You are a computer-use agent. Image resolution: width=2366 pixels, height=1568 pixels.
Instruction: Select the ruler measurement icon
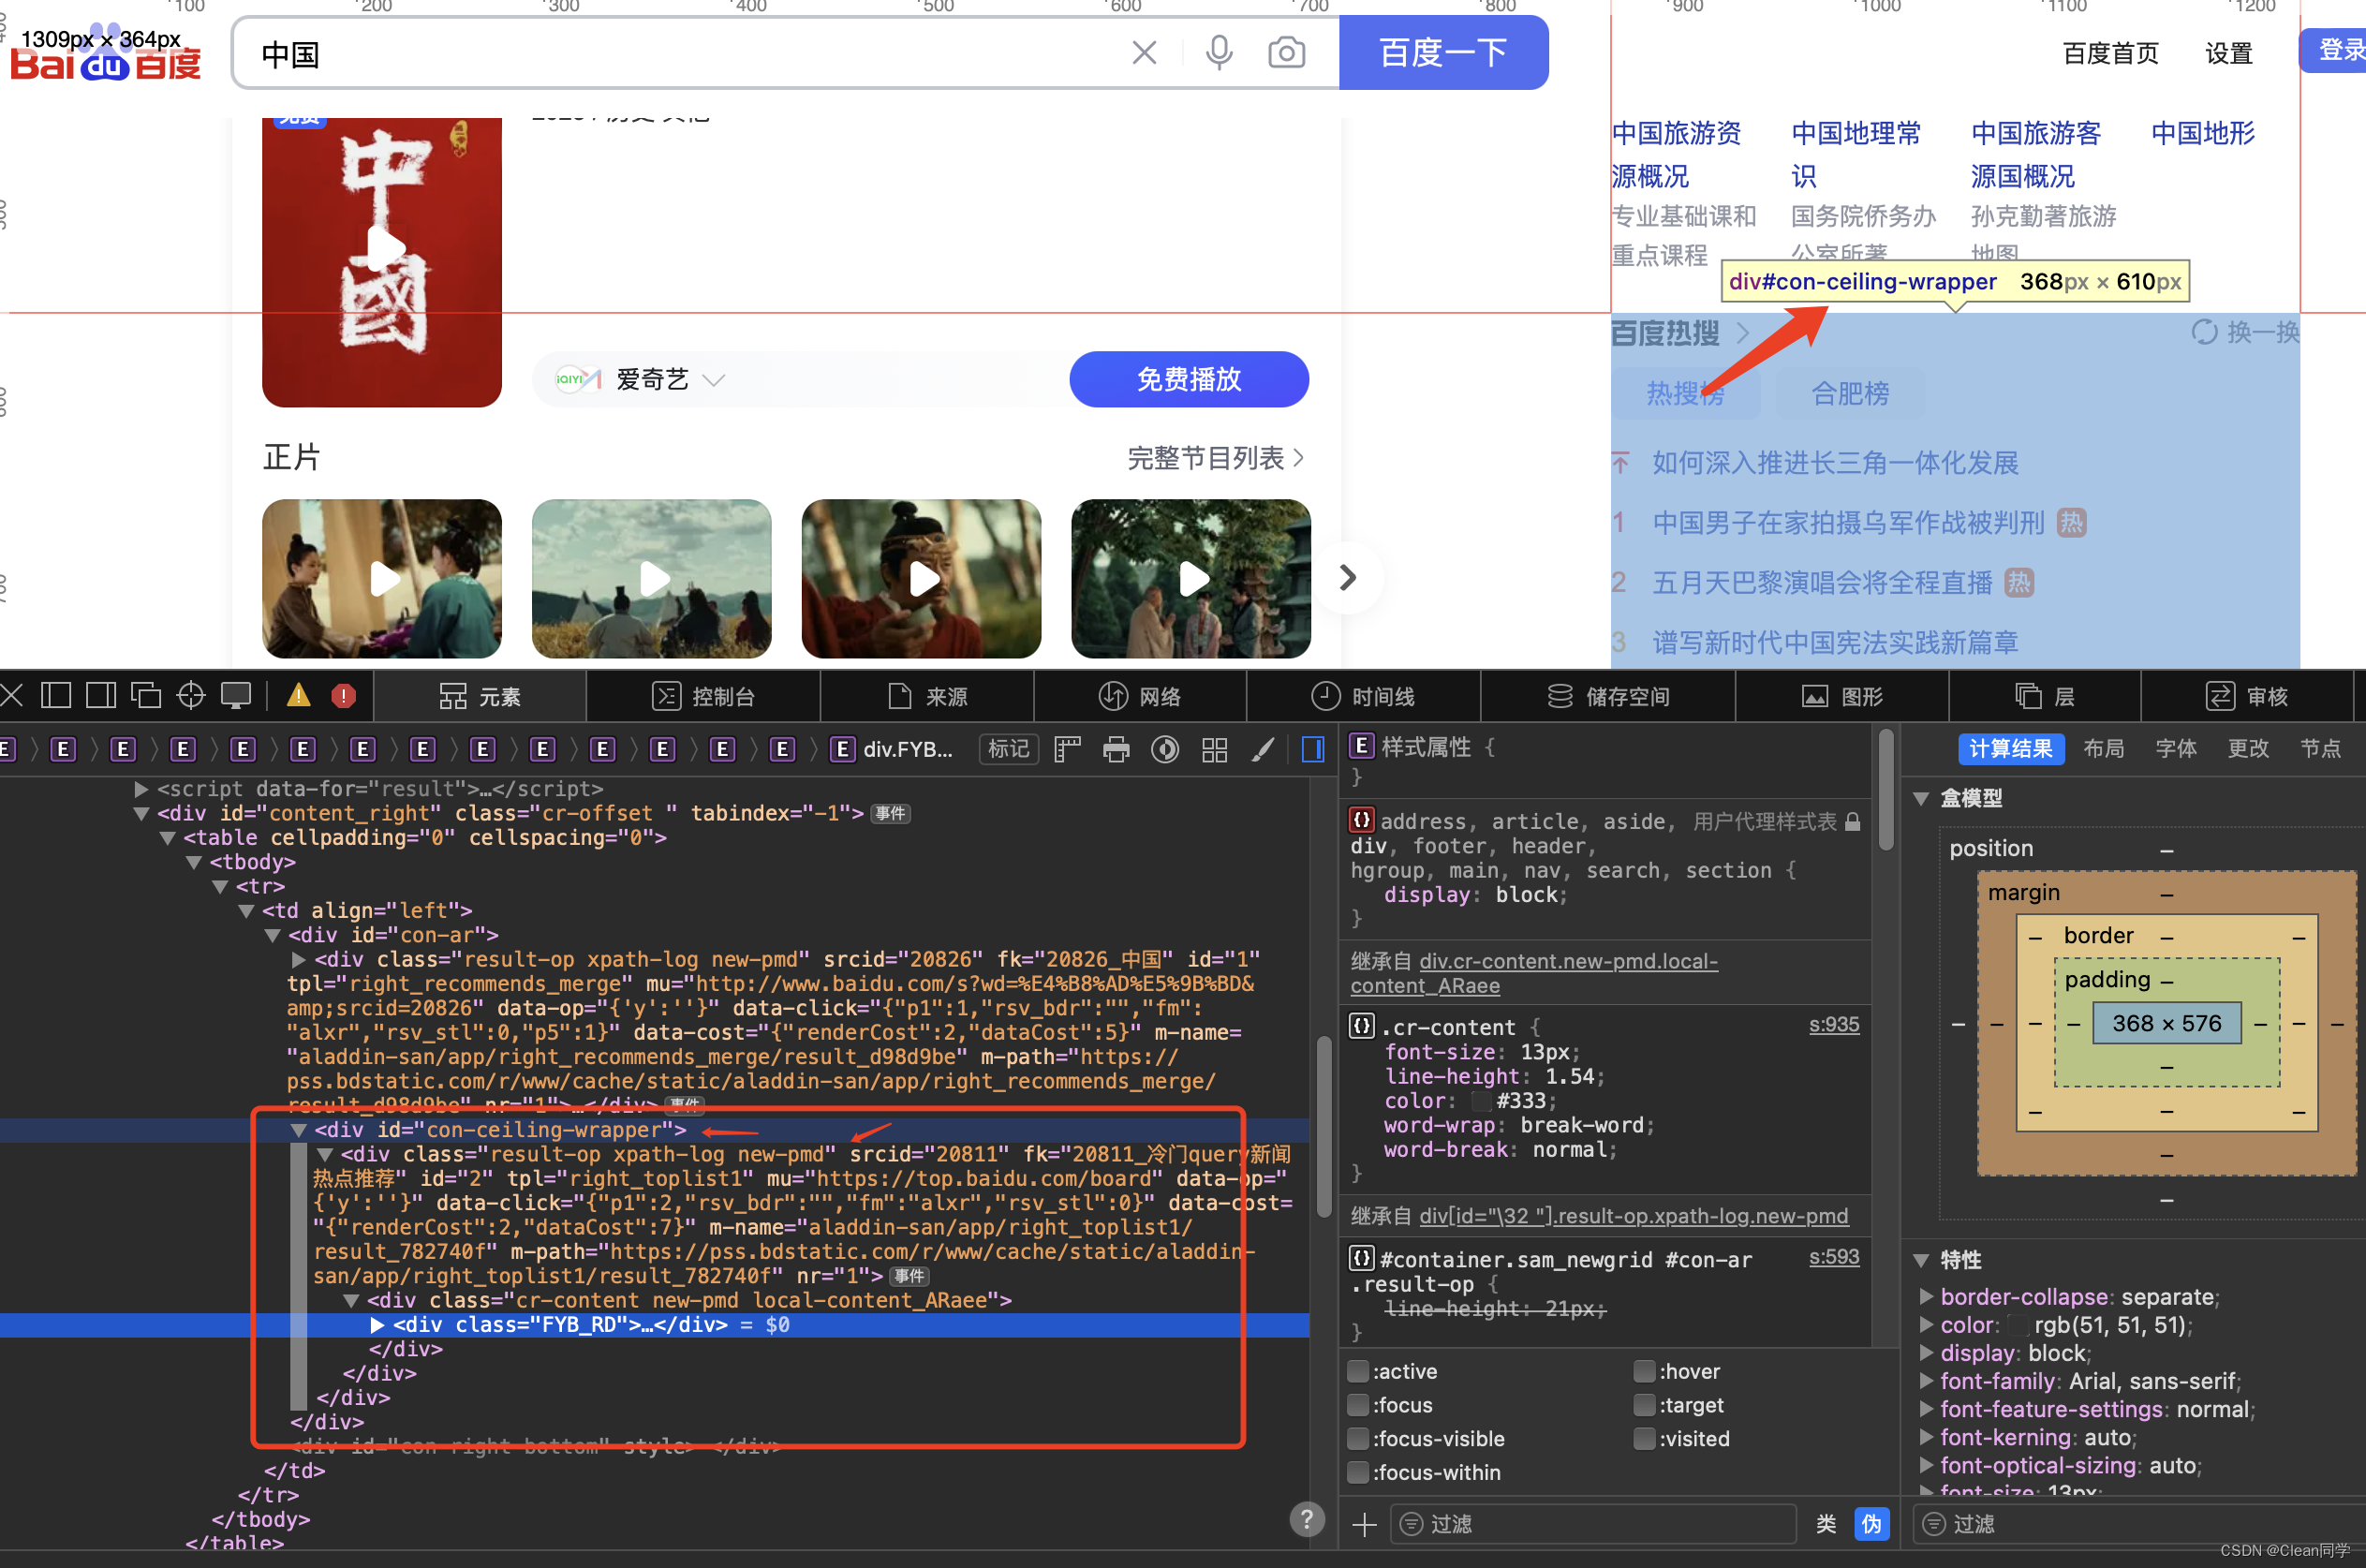pyautogui.click(x=1067, y=750)
